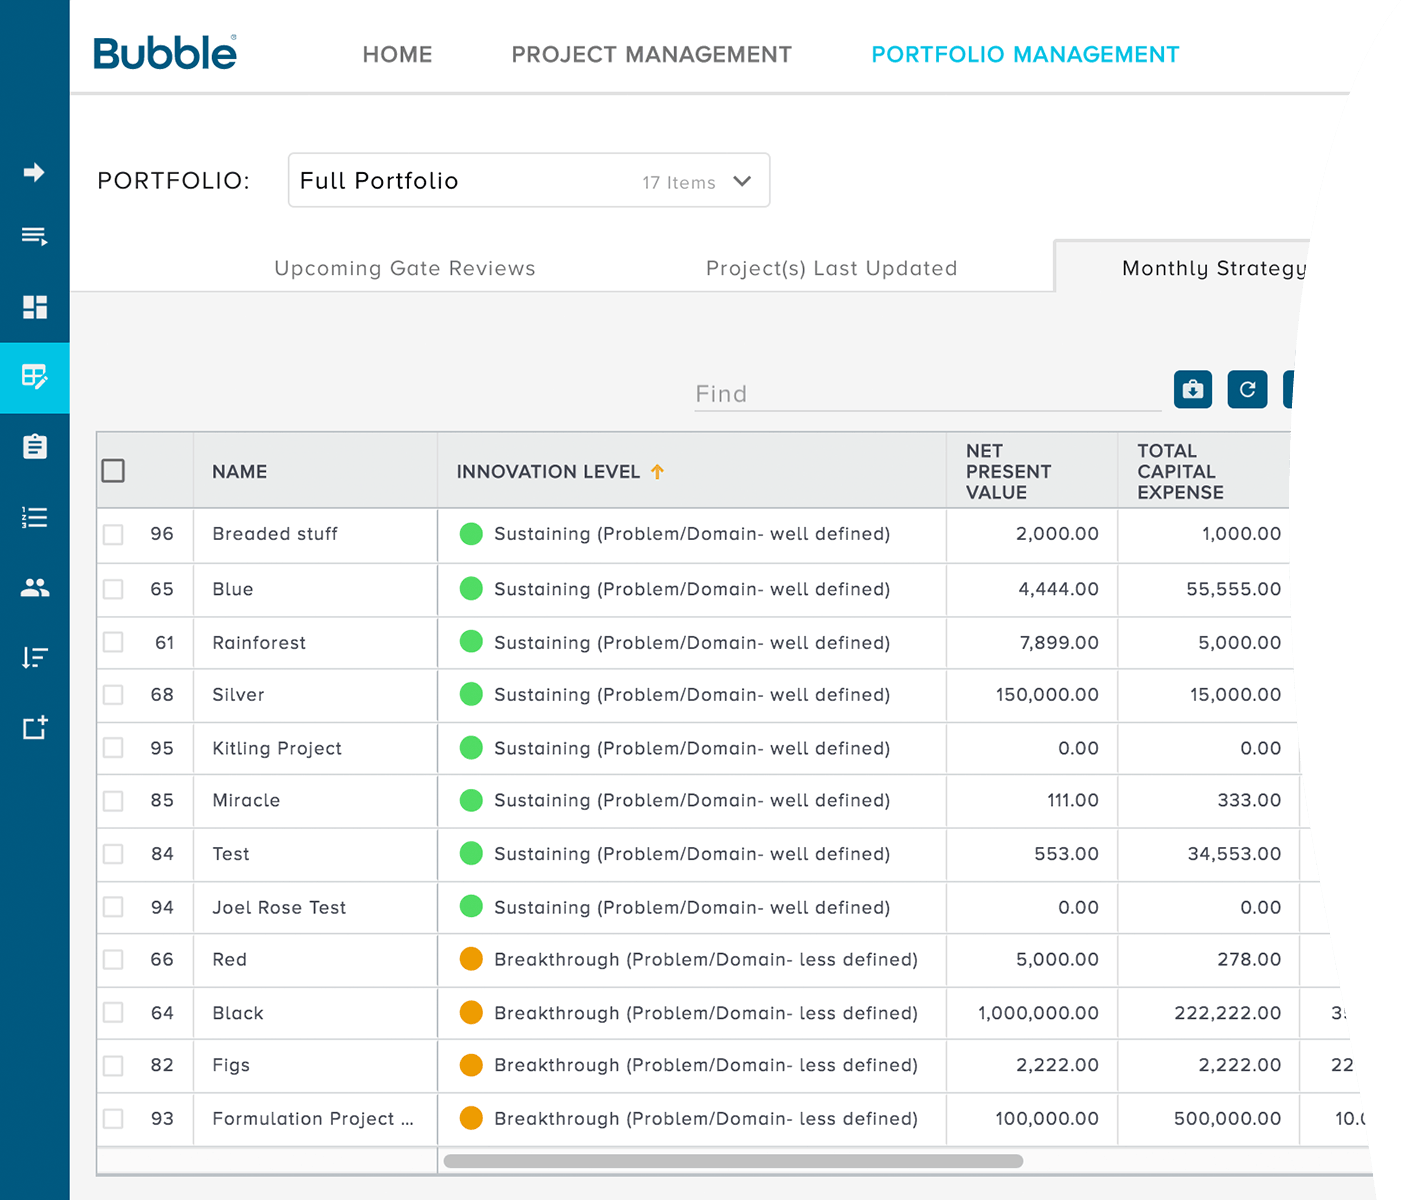Open the dashboard grid icon in sidebar
This screenshot has height=1200, width=1401.
(x=34, y=307)
